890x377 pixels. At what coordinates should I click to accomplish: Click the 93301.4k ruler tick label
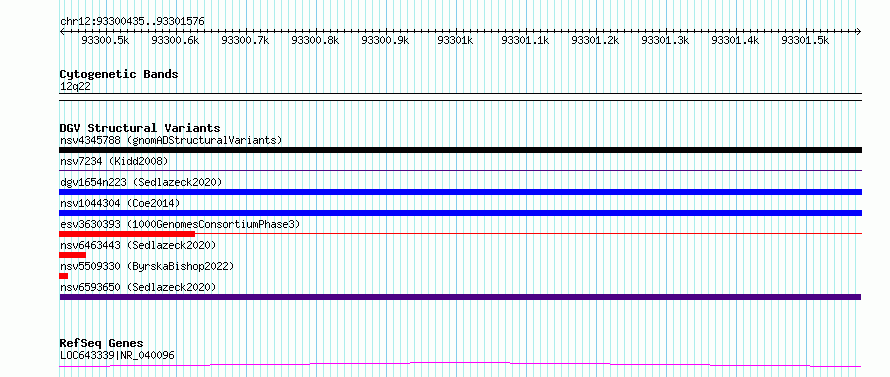coord(735,40)
